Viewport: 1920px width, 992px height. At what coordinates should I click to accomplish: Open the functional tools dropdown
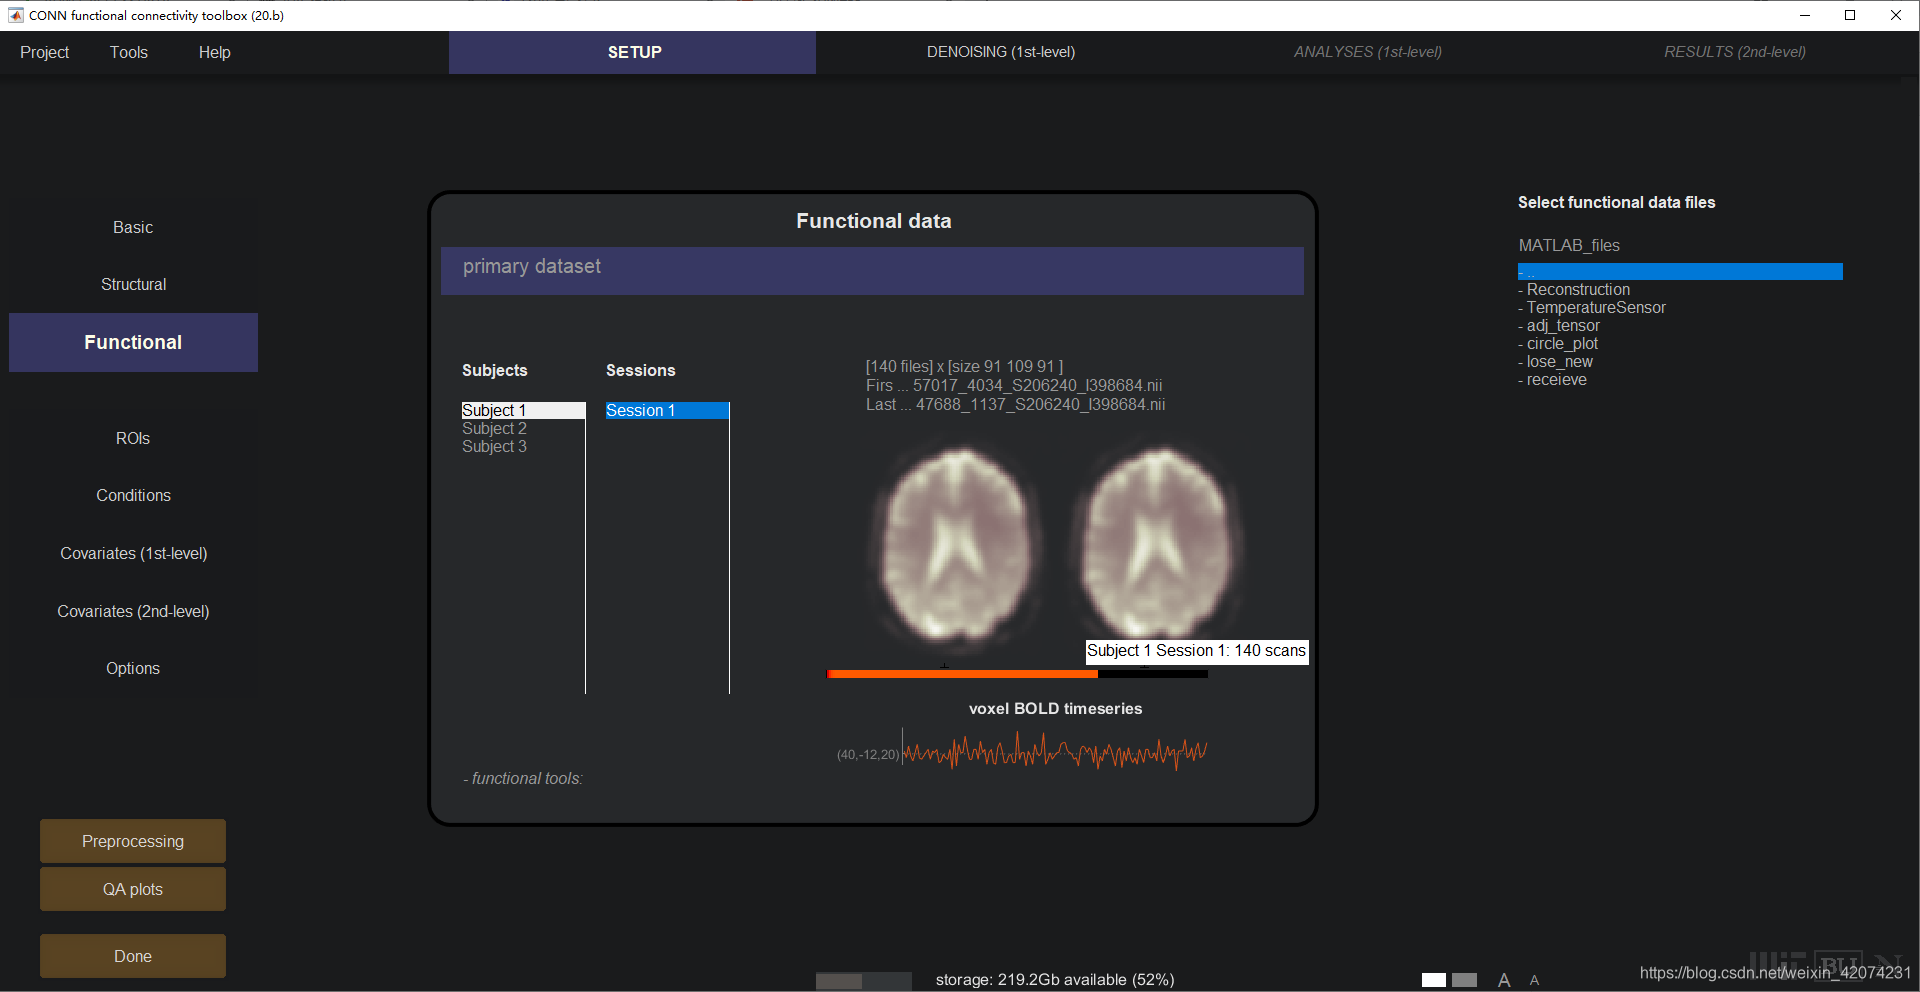(523, 779)
